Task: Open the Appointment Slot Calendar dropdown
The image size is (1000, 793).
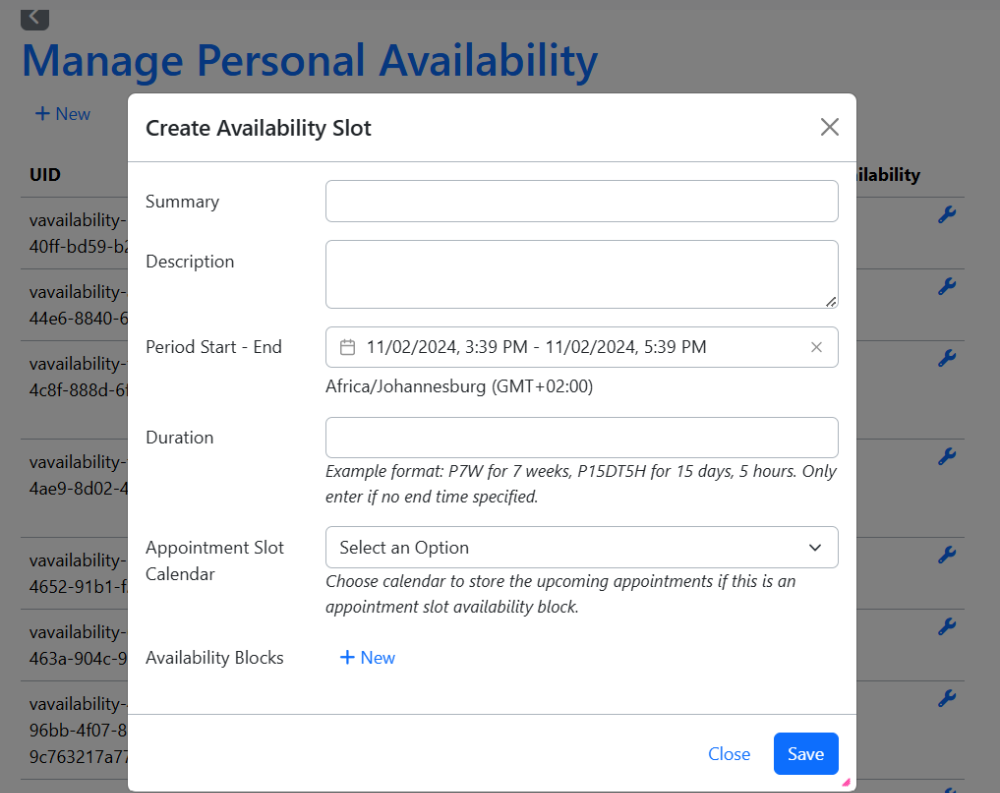Action: (581, 547)
